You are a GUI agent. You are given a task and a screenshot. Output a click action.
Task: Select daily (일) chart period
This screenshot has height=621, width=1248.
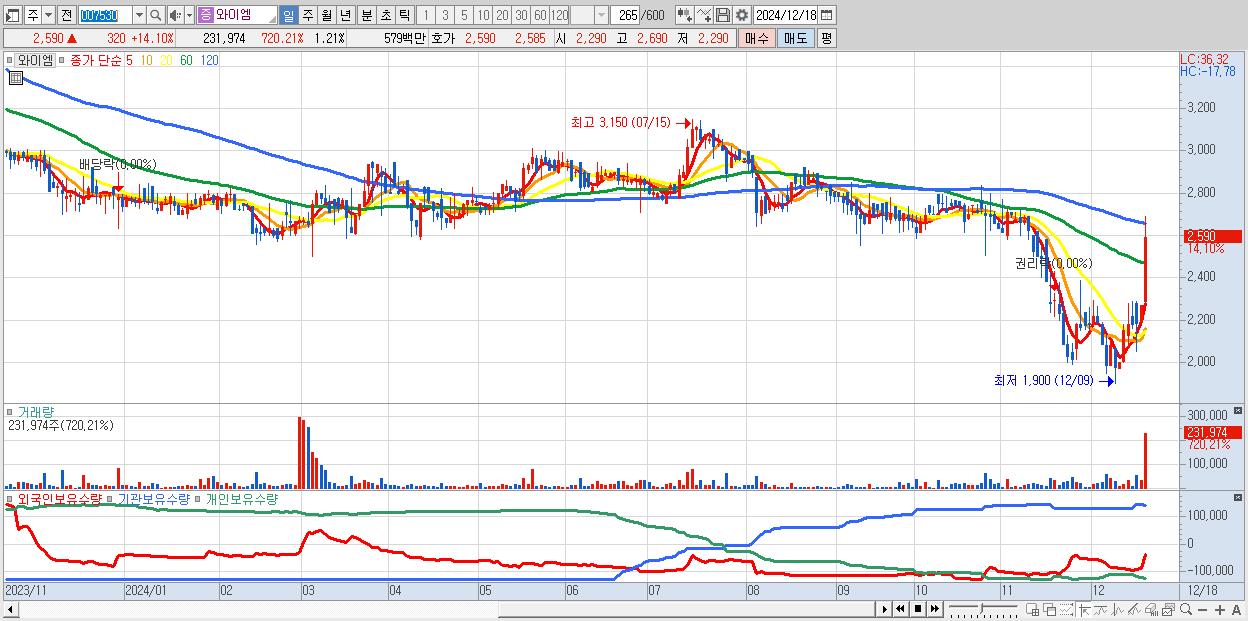point(288,15)
